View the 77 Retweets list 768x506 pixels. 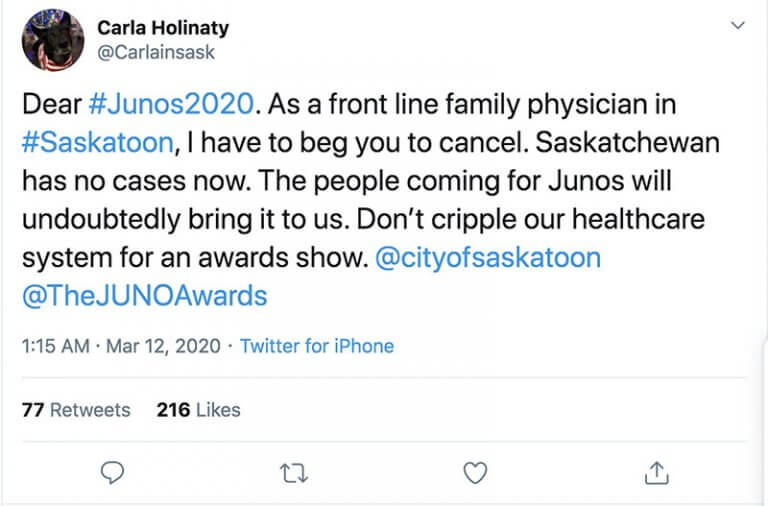76,410
